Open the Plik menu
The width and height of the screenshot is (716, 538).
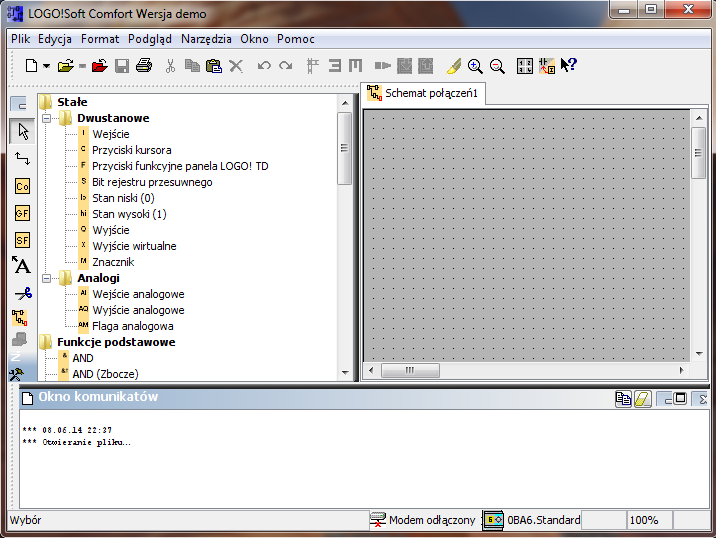(21, 39)
